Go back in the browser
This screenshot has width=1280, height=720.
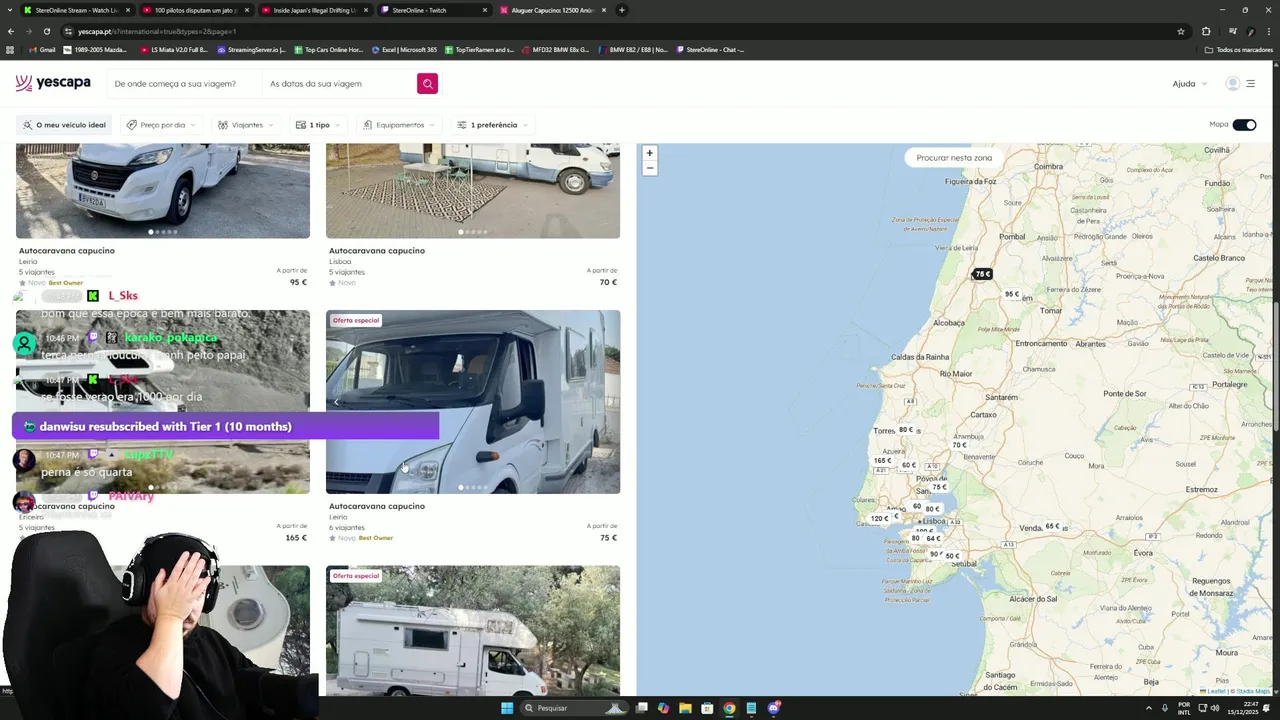click(11, 31)
